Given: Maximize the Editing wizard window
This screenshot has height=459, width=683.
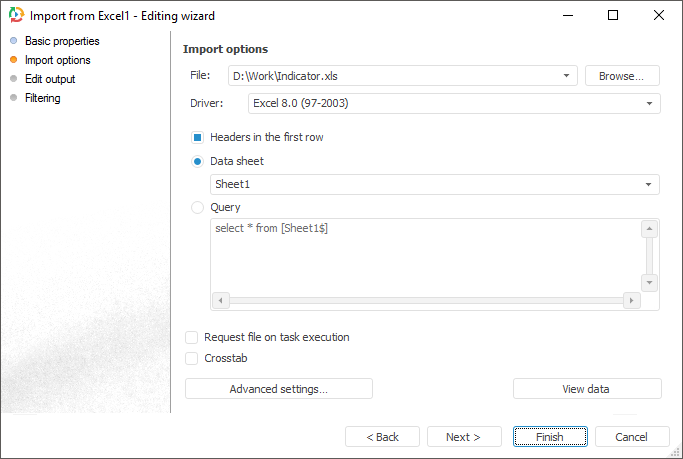Looking at the screenshot, I should point(613,15).
